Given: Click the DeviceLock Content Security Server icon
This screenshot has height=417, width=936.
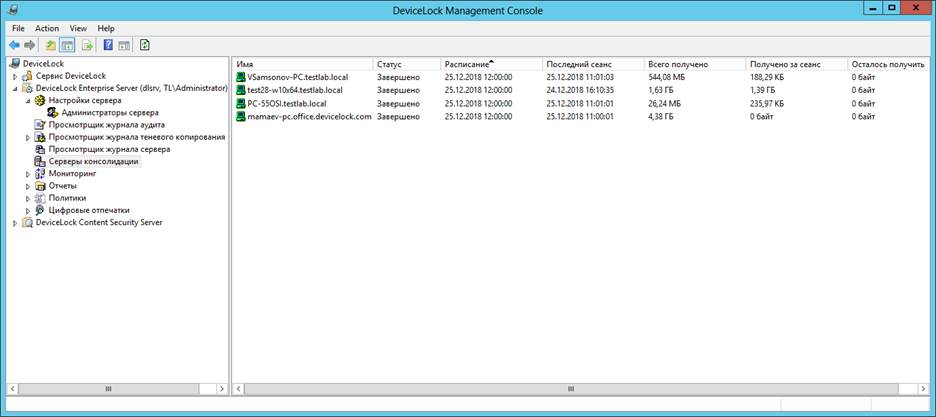Looking at the screenshot, I should click(x=27, y=222).
